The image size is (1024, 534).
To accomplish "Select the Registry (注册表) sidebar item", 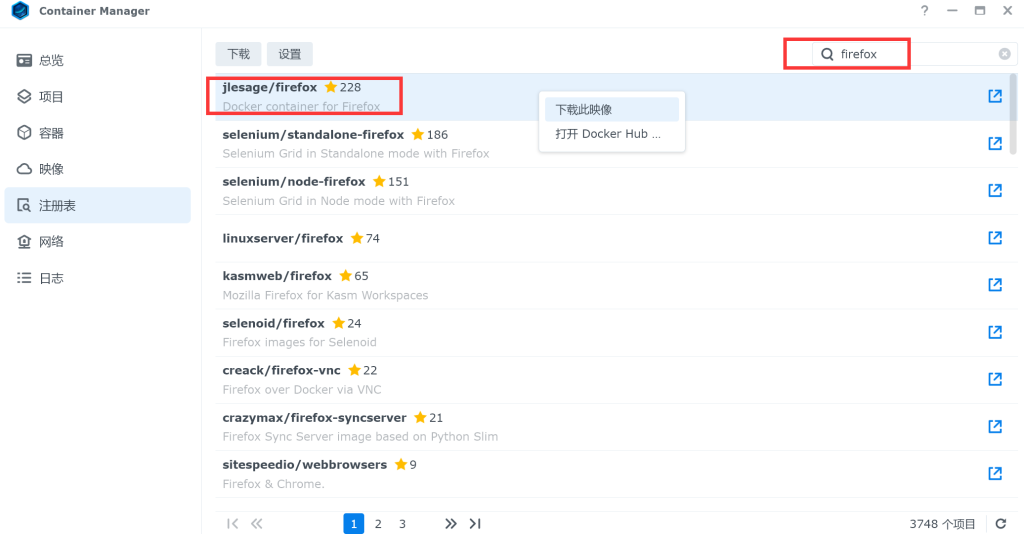I will [97, 206].
